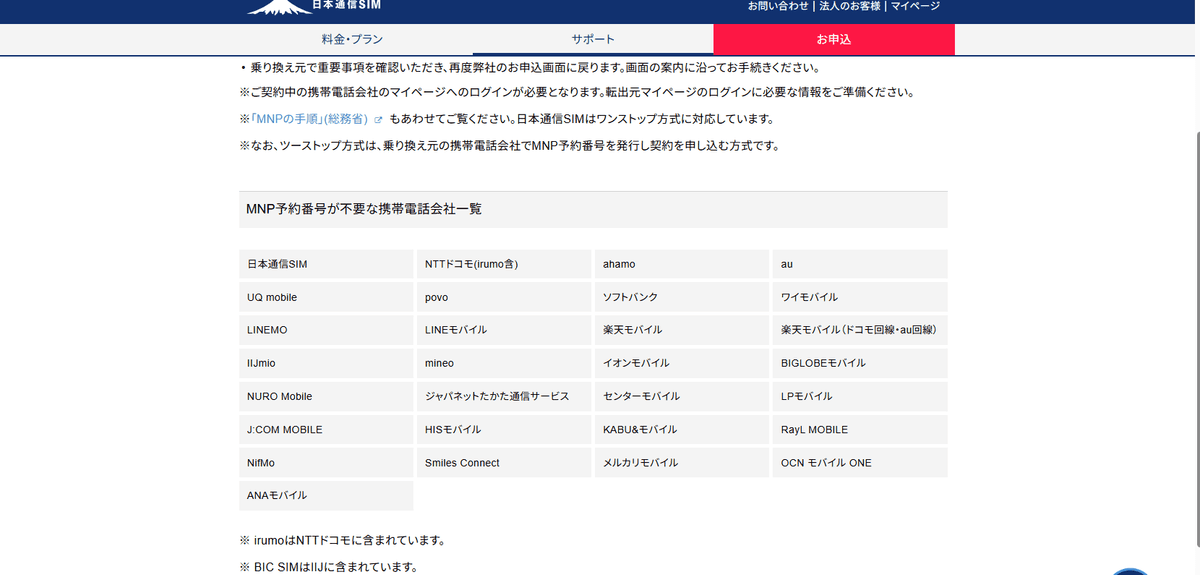Select LINEMO in the carrier table
The image size is (1200, 575).
(x=326, y=330)
